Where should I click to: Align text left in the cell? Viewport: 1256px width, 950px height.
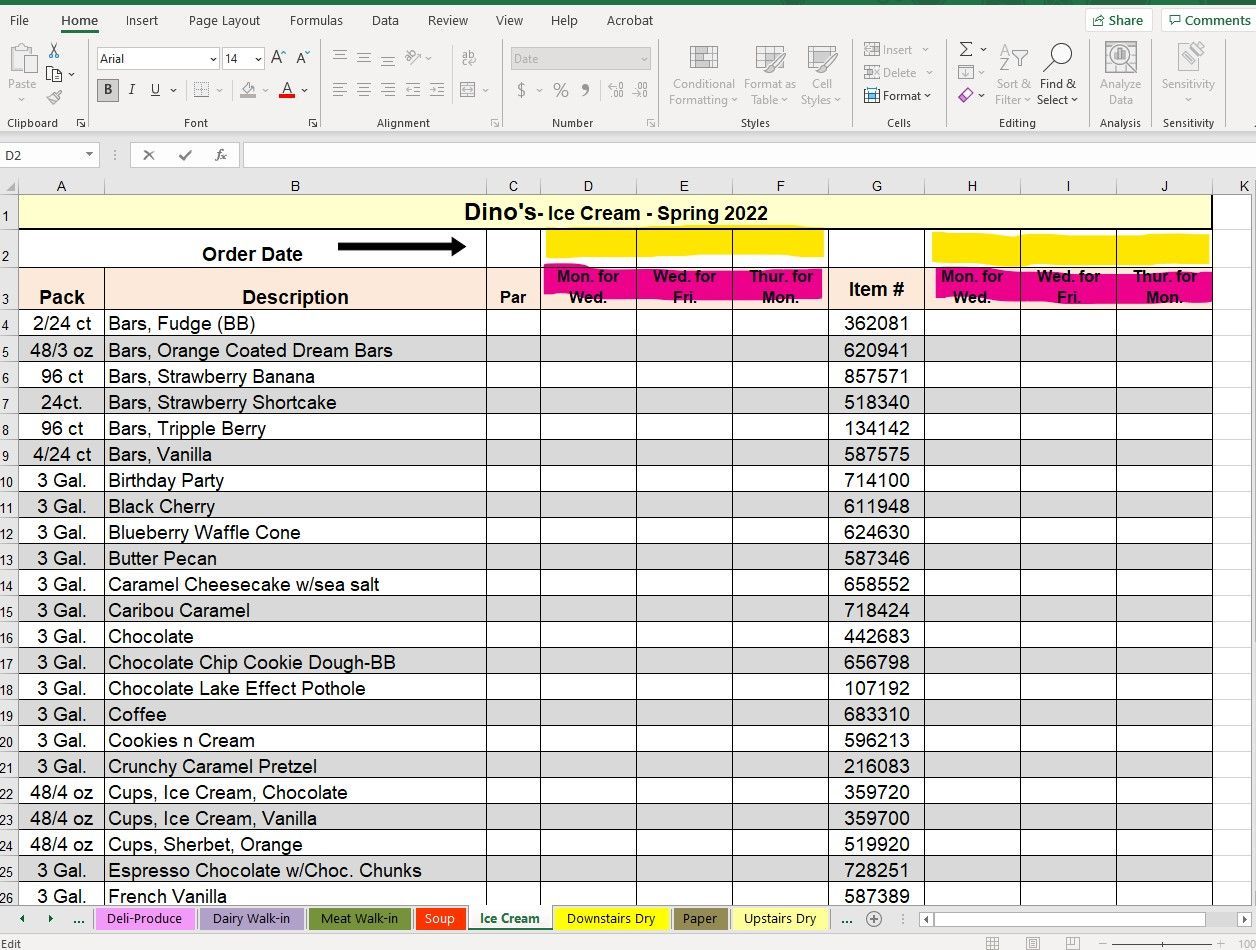click(340, 90)
